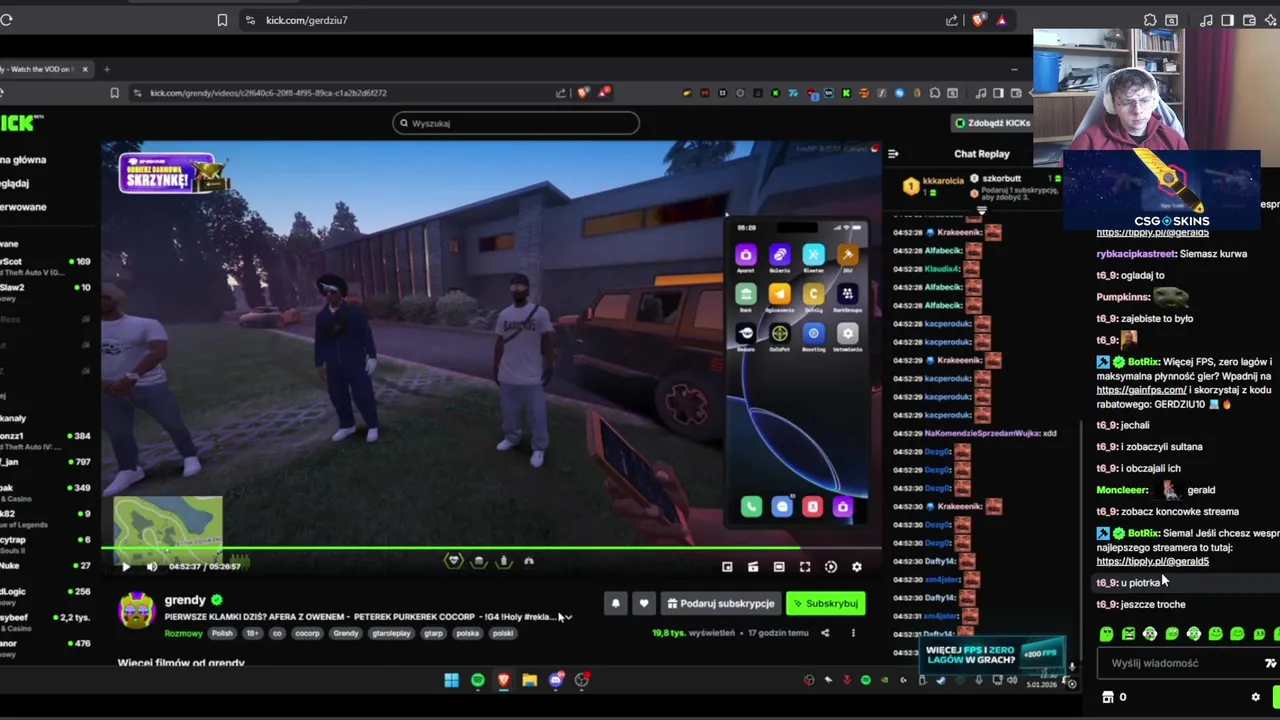Open Strona główna in Kick sidebar
The width and height of the screenshot is (1280, 720).
click(22, 160)
